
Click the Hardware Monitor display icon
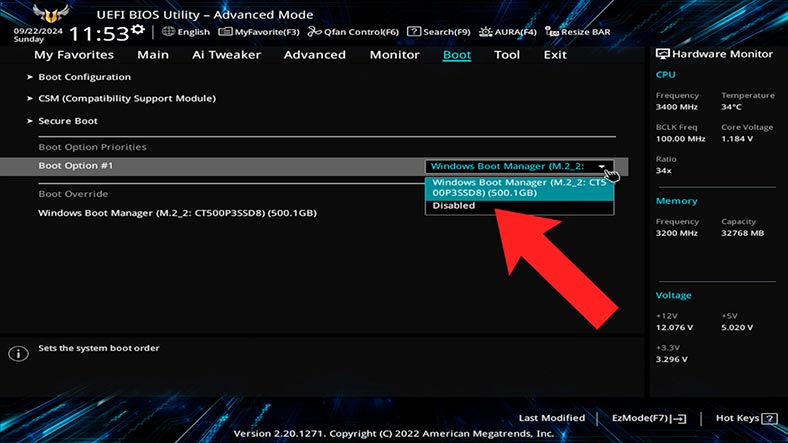point(662,54)
